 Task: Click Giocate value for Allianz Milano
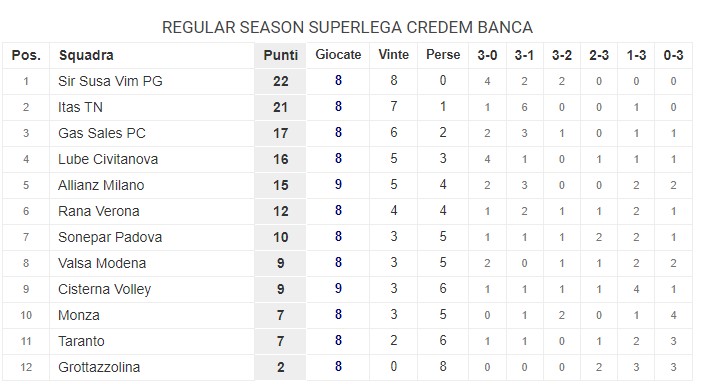tap(338, 185)
